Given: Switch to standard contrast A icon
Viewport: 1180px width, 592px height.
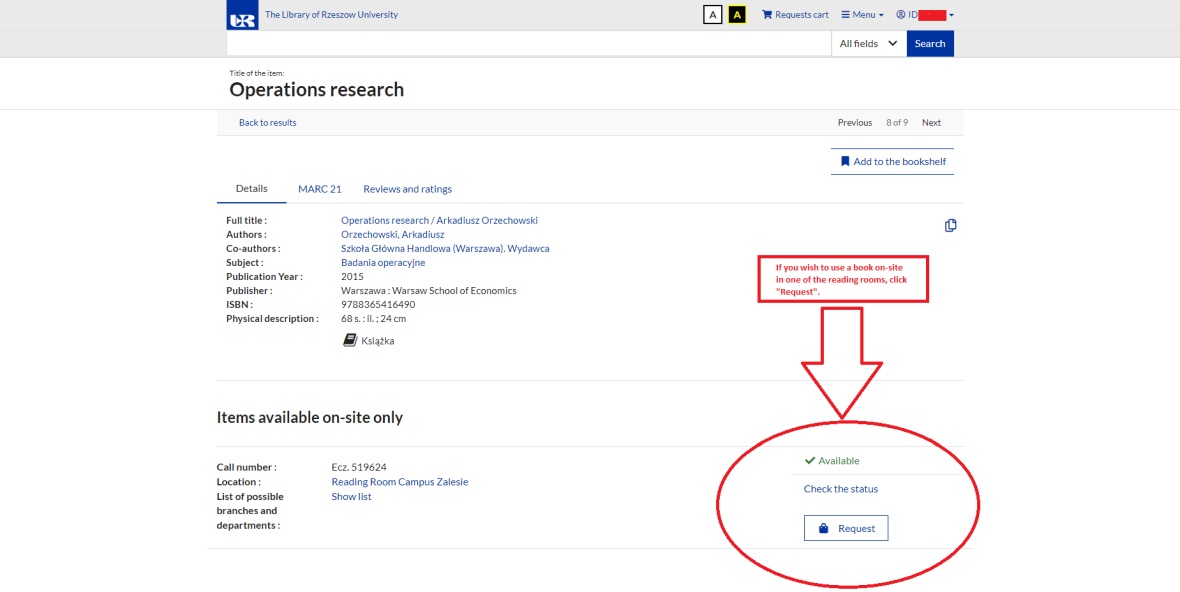Looking at the screenshot, I should pos(712,14).
